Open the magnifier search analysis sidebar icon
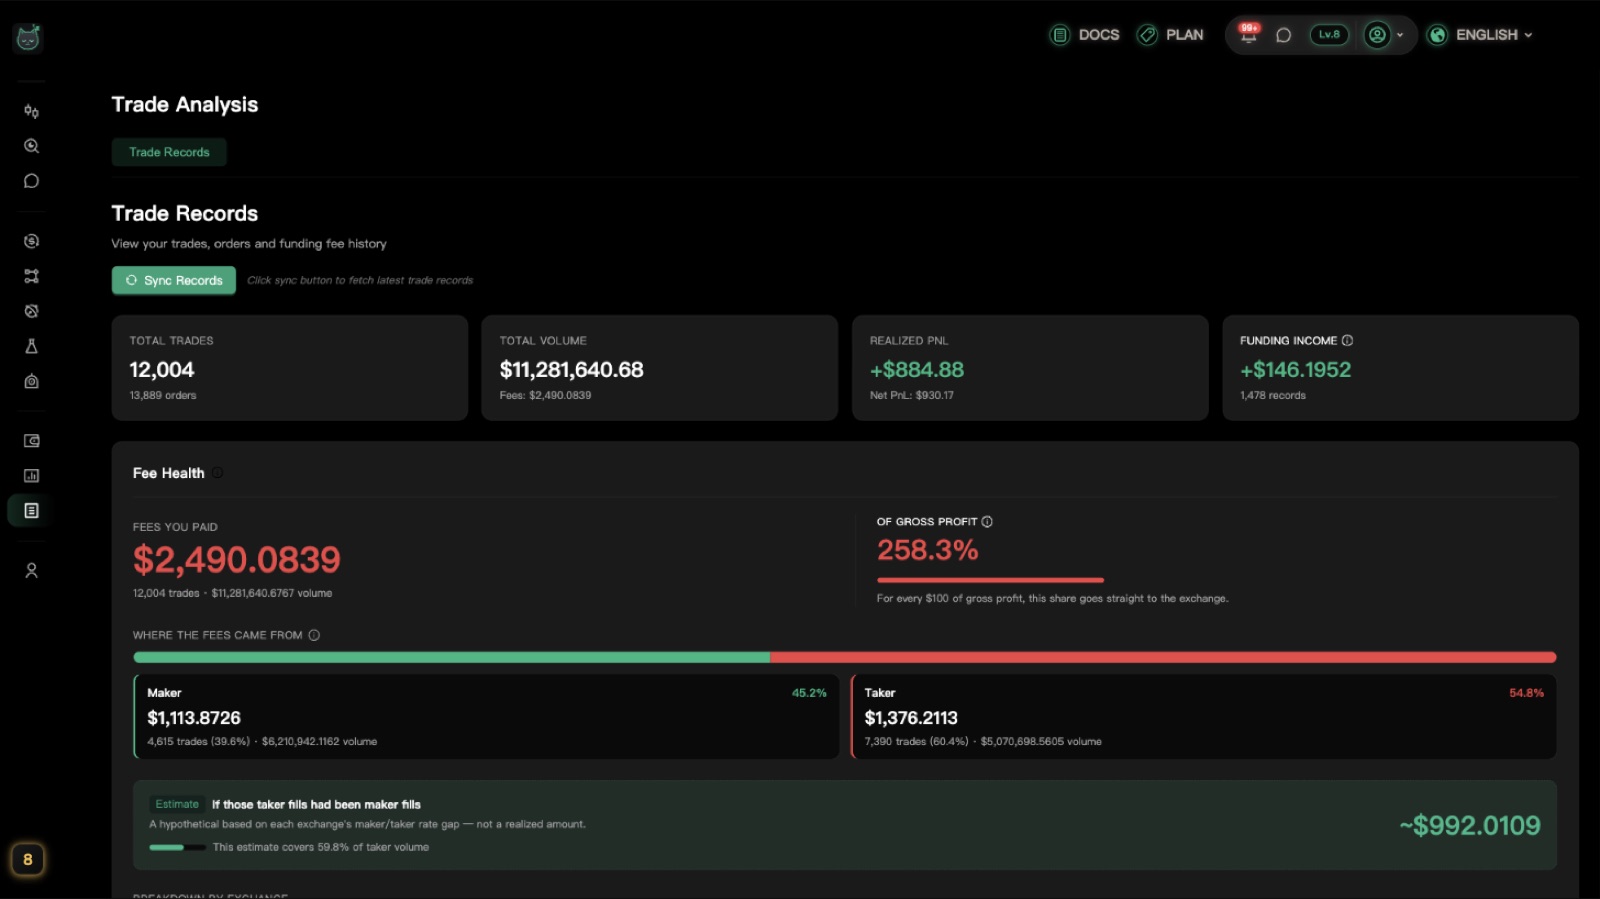 tap(31, 146)
